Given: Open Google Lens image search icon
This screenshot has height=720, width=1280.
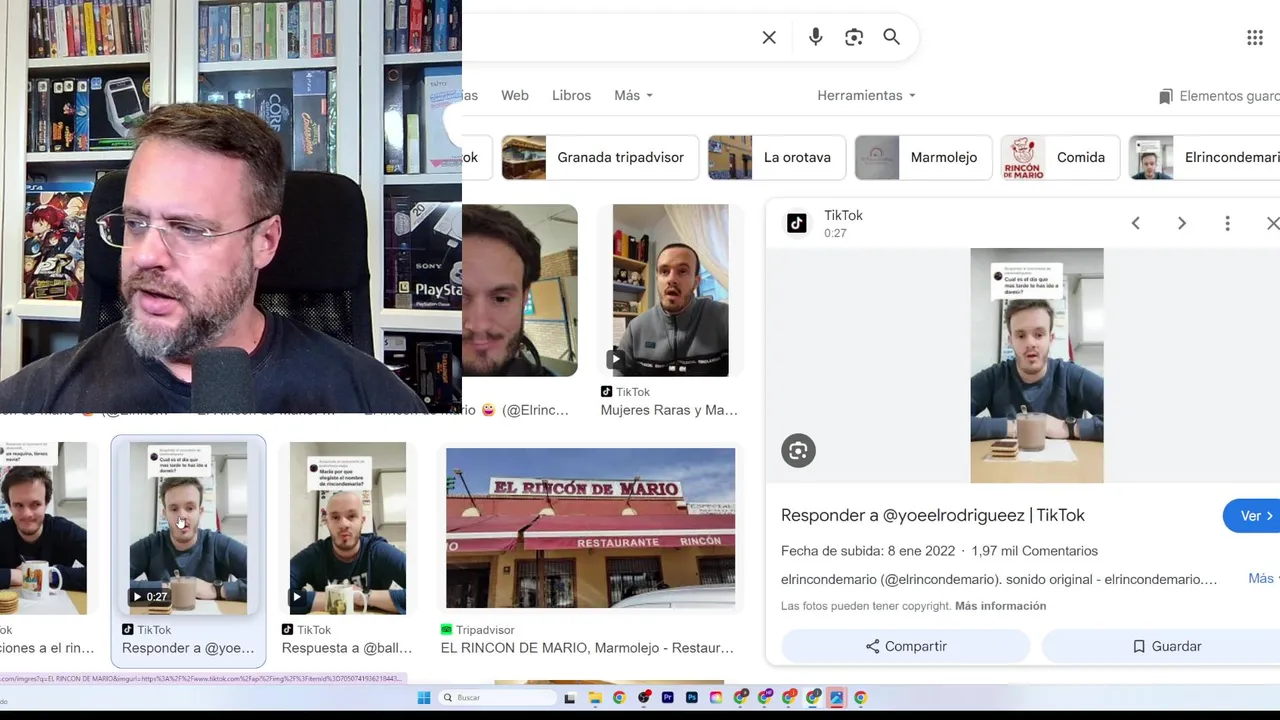Looking at the screenshot, I should 854,37.
